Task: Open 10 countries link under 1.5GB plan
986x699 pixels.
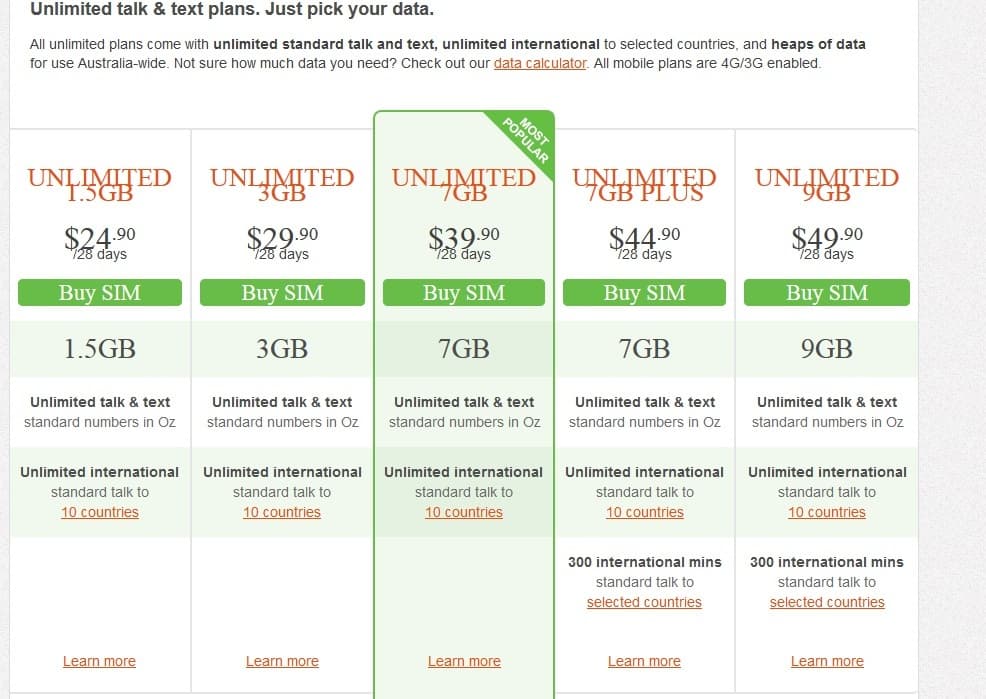Action: point(100,512)
